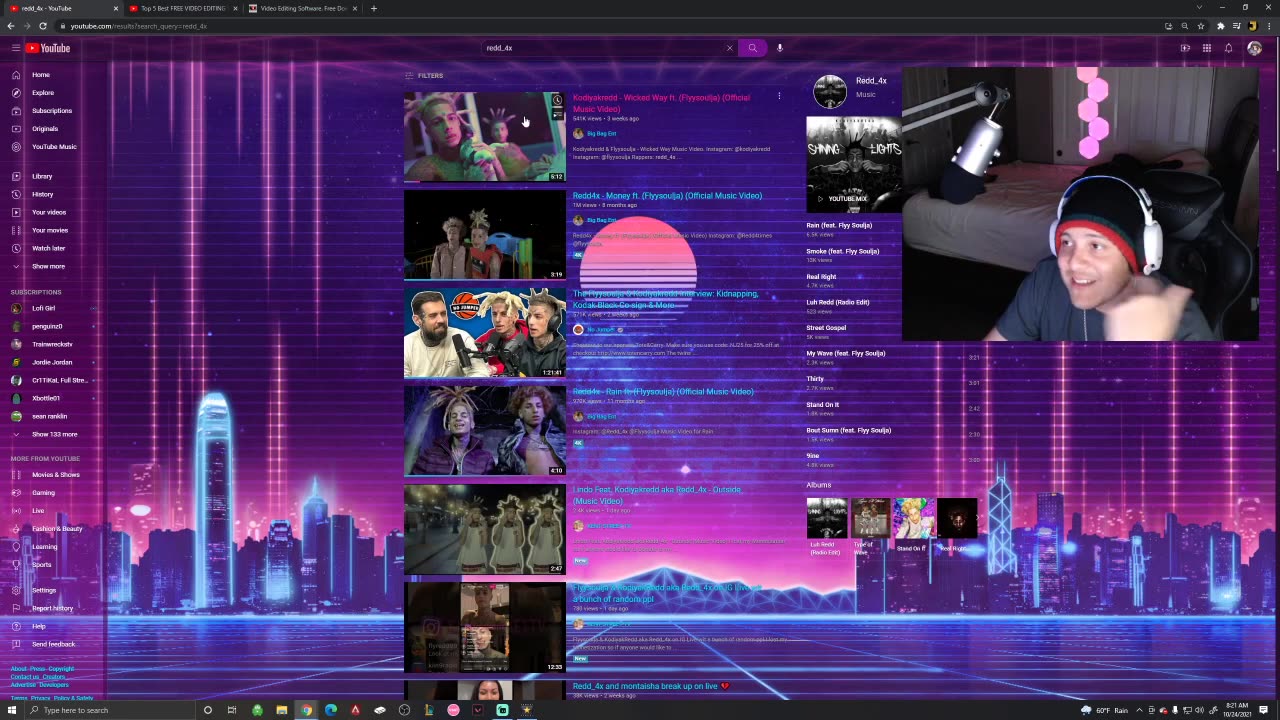Open the Luh Redd (Radio Edit) album
This screenshot has width=1280, height=720.
tap(826, 526)
